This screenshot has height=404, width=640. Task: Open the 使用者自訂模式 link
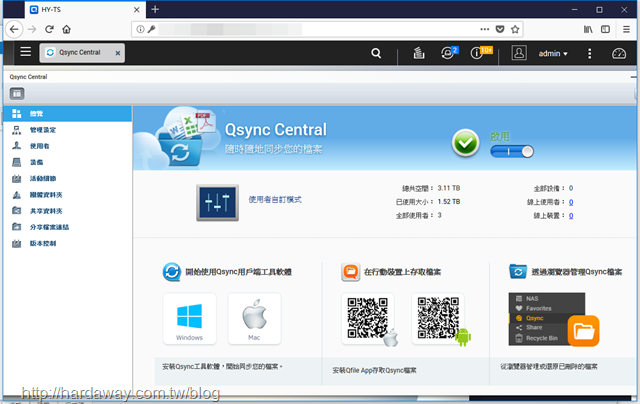pyautogui.click(x=275, y=200)
